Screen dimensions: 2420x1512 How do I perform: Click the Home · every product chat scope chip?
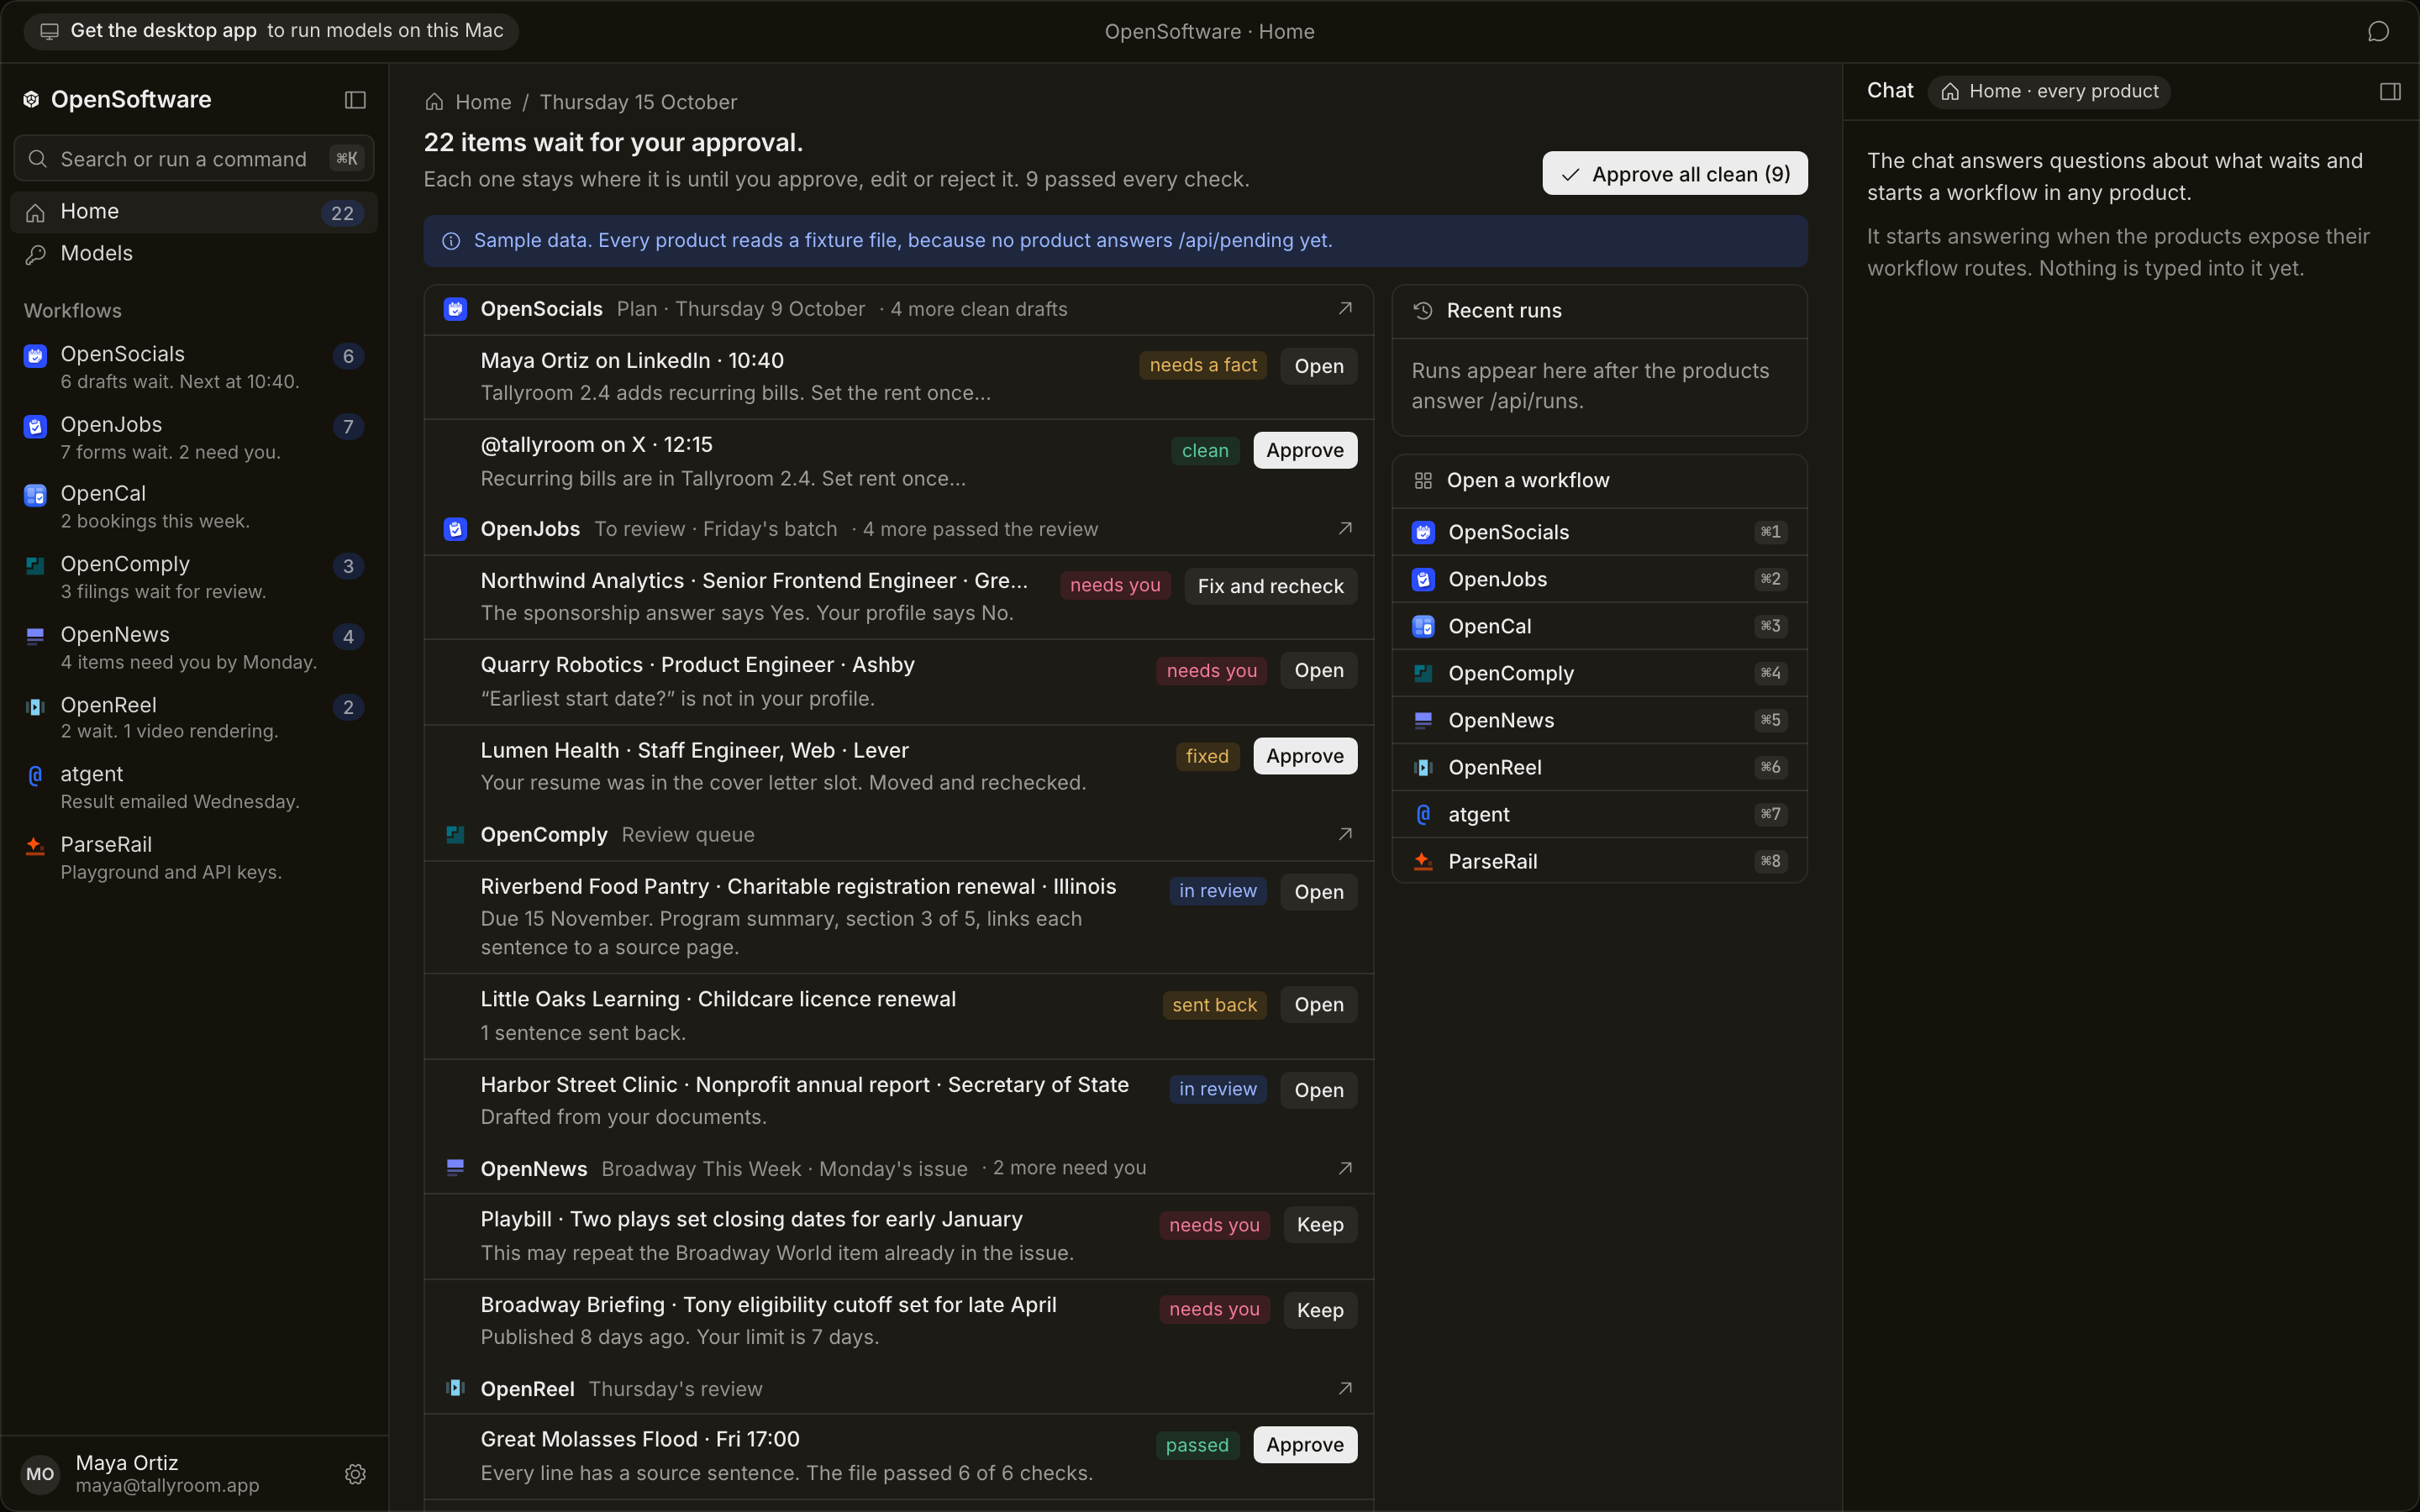coord(2049,92)
